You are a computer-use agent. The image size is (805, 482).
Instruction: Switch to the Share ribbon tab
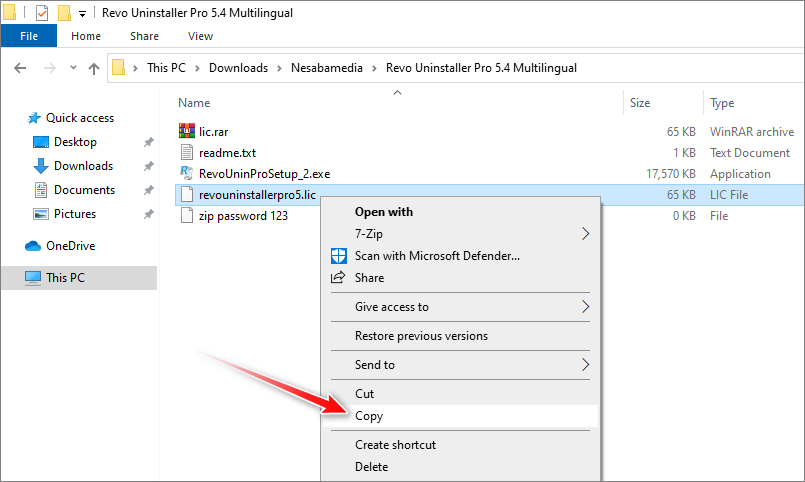(x=144, y=36)
